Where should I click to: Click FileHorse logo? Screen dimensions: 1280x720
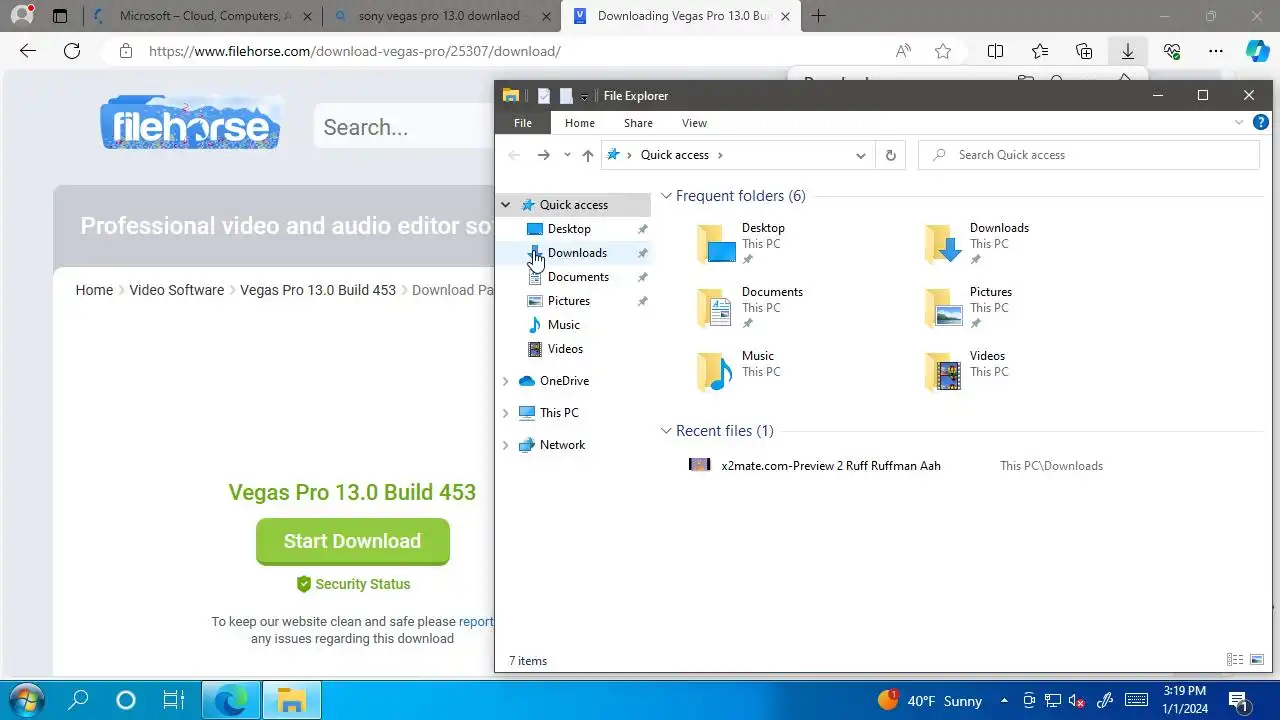click(190, 124)
